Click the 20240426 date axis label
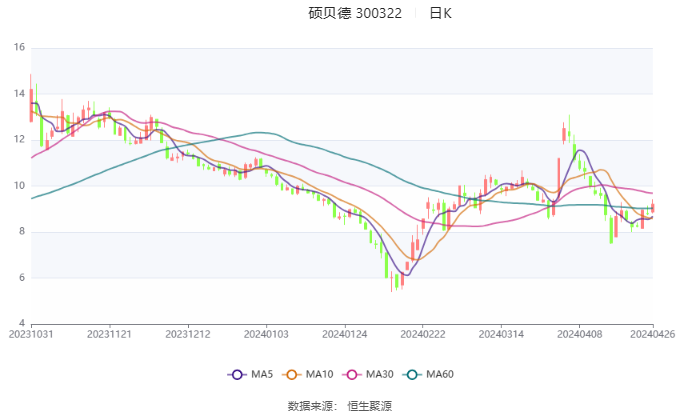 pos(652,334)
